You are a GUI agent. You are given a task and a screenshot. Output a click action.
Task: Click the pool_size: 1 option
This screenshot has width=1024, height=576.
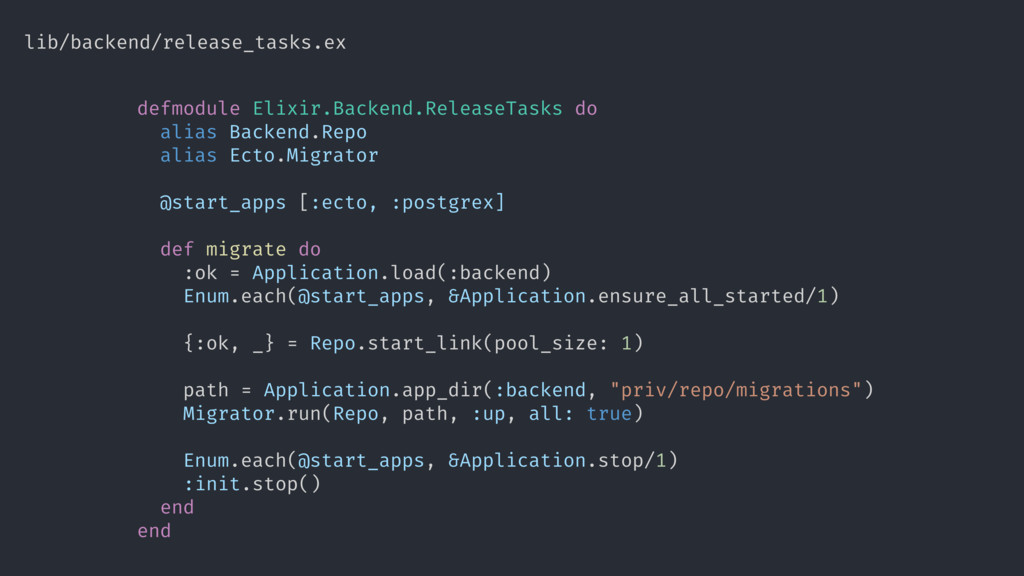563,344
